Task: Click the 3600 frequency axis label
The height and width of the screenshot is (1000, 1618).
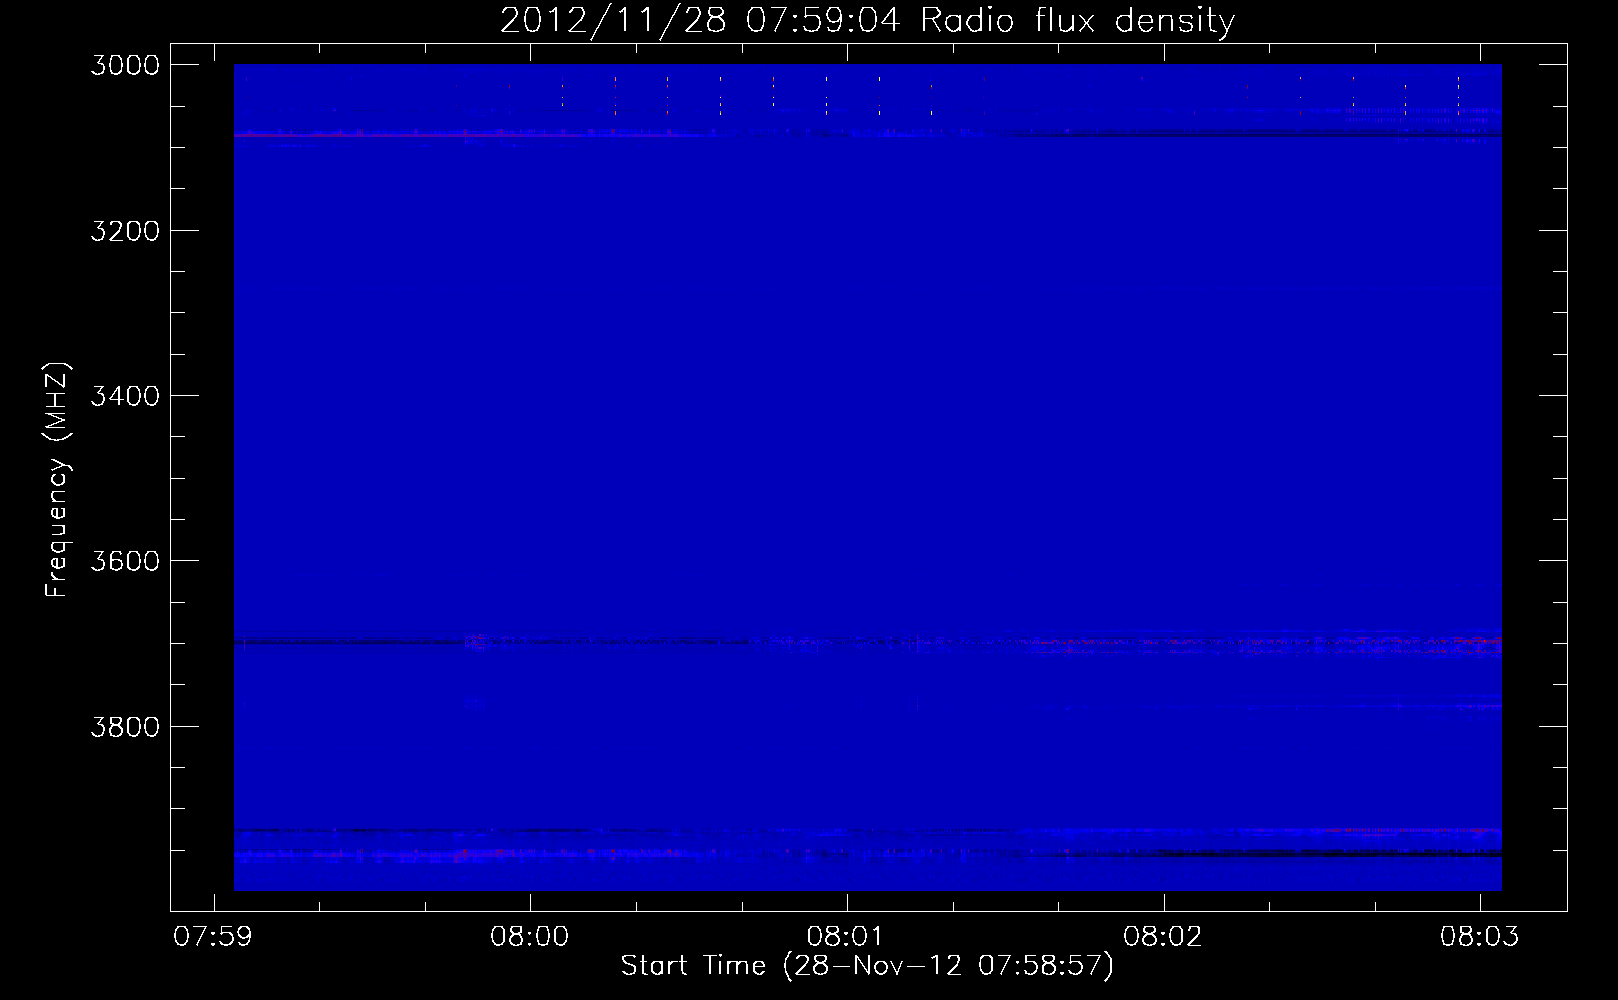Action: pyautogui.click(x=125, y=561)
